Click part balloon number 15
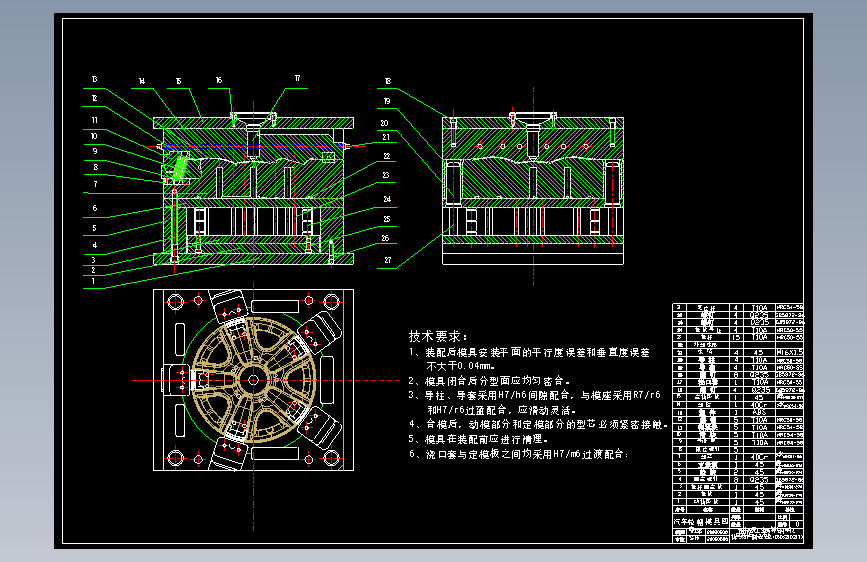Image resolution: width=867 pixels, height=562 pixels. click(x=178, y=81)
